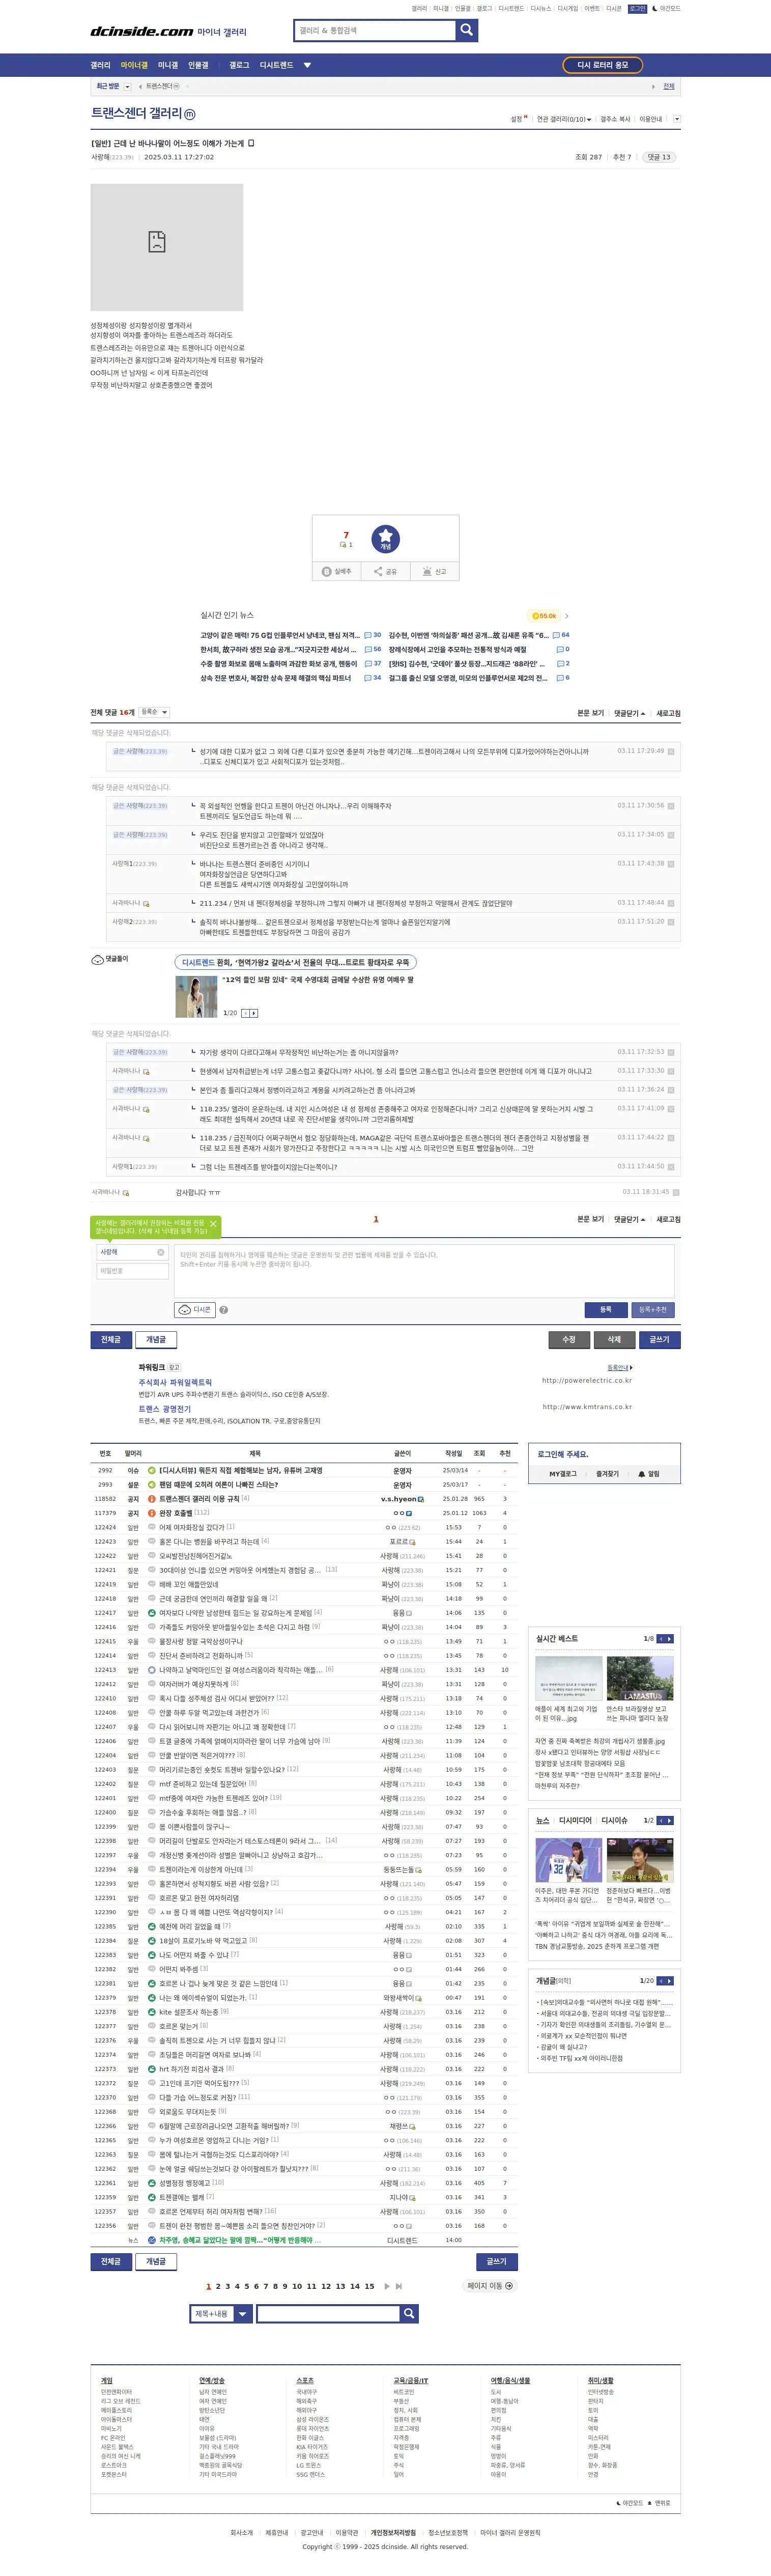This screenshot has width=771, height=2576.
Task: Click the 실베추 button below the post
Action: (337, 571)
